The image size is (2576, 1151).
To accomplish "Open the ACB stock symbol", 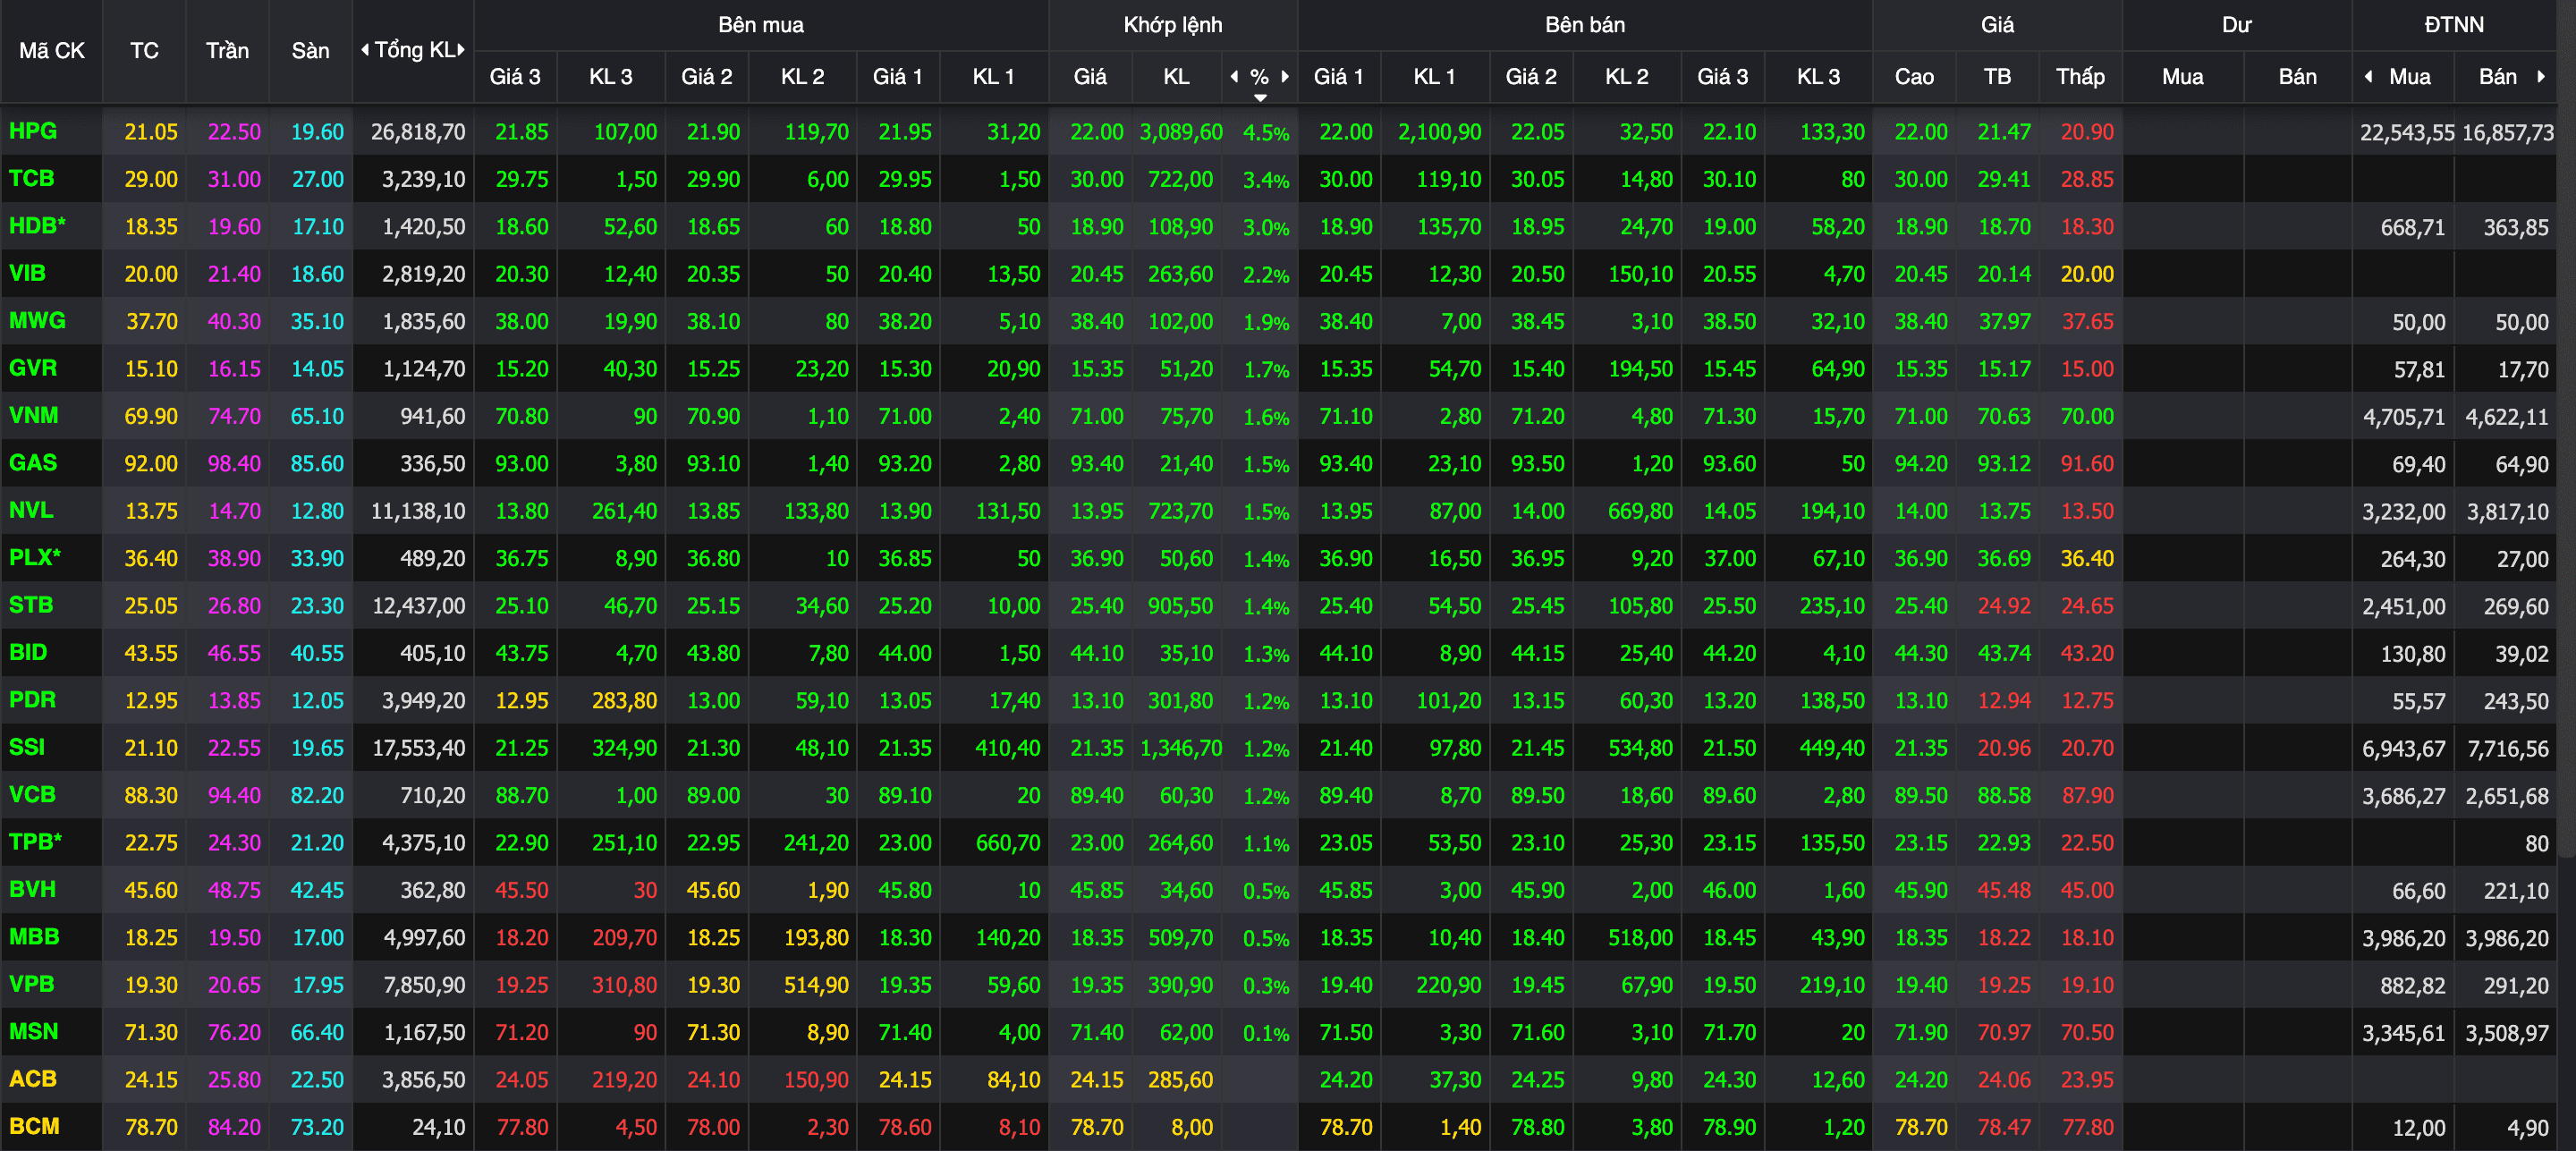I will (x=33, y=1079).
